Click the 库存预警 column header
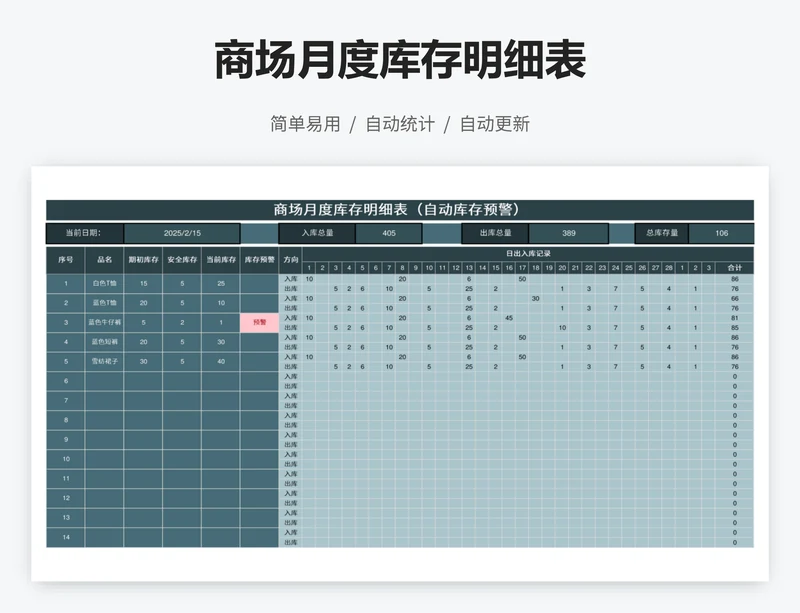 (260, 260)
